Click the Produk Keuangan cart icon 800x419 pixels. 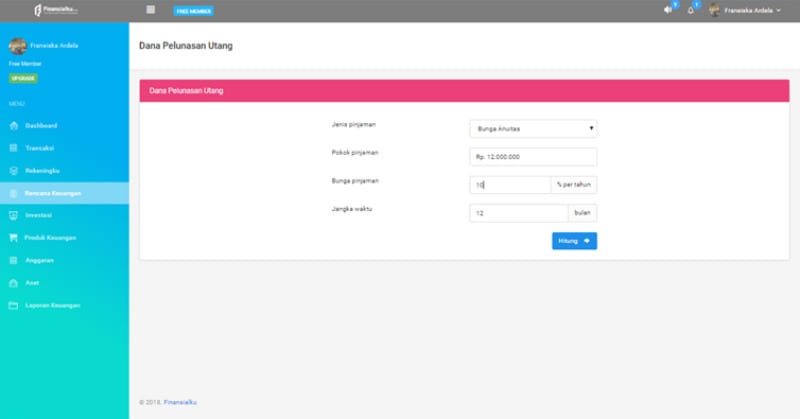point(14,237)
